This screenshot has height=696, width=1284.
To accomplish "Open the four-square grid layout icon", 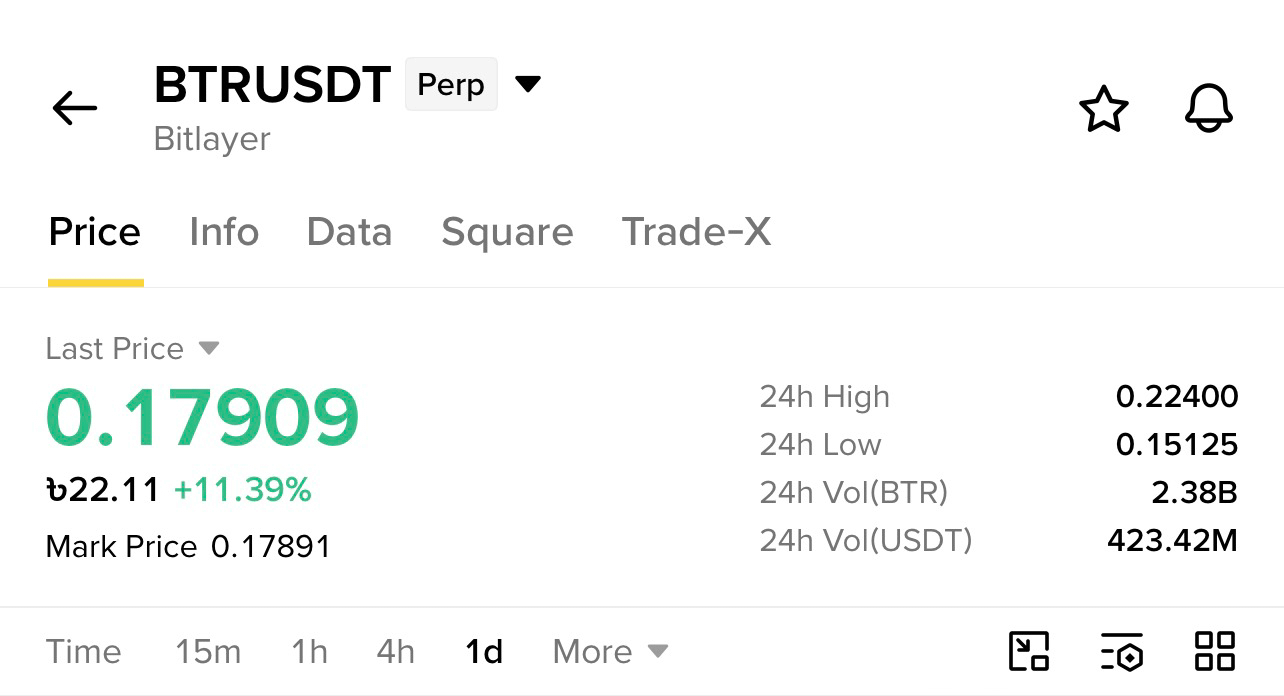I will pyautogui.click(x=1215, y=651).
